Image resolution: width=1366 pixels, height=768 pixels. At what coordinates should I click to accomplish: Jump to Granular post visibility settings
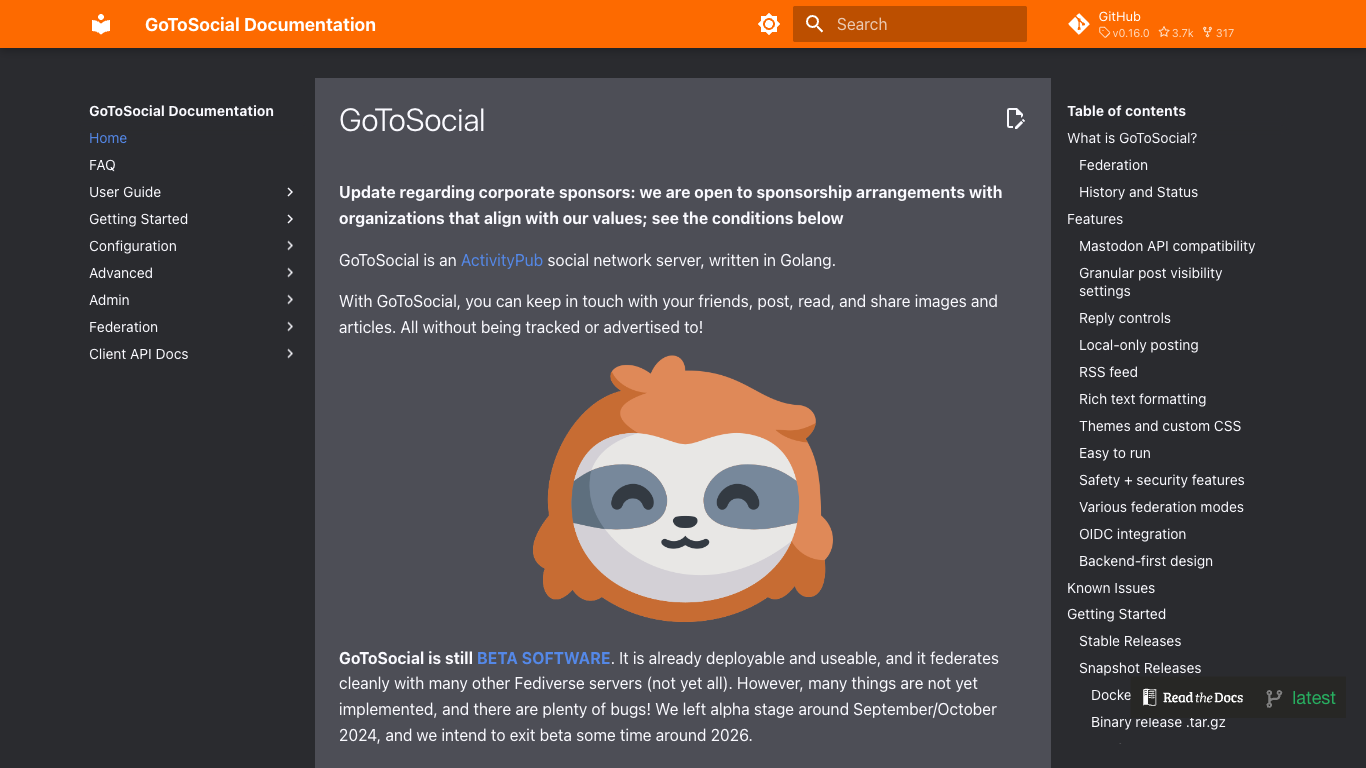[x=1150, y=282]
